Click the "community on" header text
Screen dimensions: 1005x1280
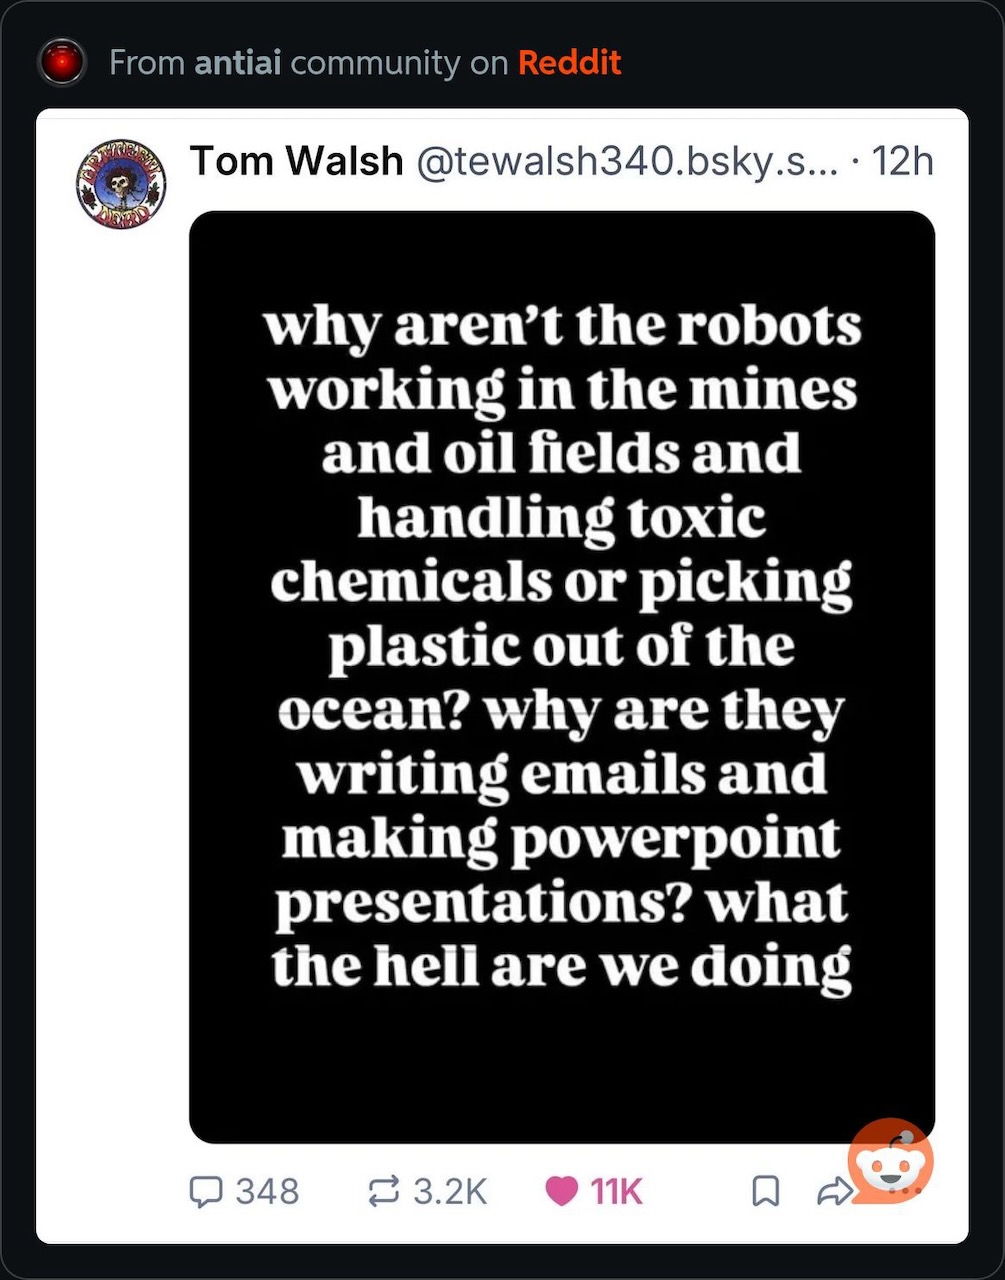(399, 62)
